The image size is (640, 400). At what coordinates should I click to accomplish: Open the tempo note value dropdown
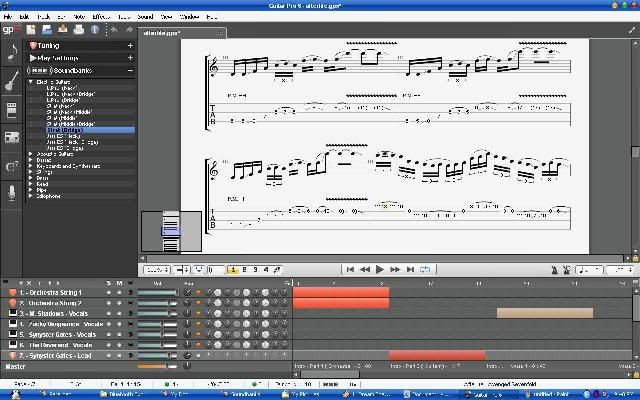tap(589, 270)
